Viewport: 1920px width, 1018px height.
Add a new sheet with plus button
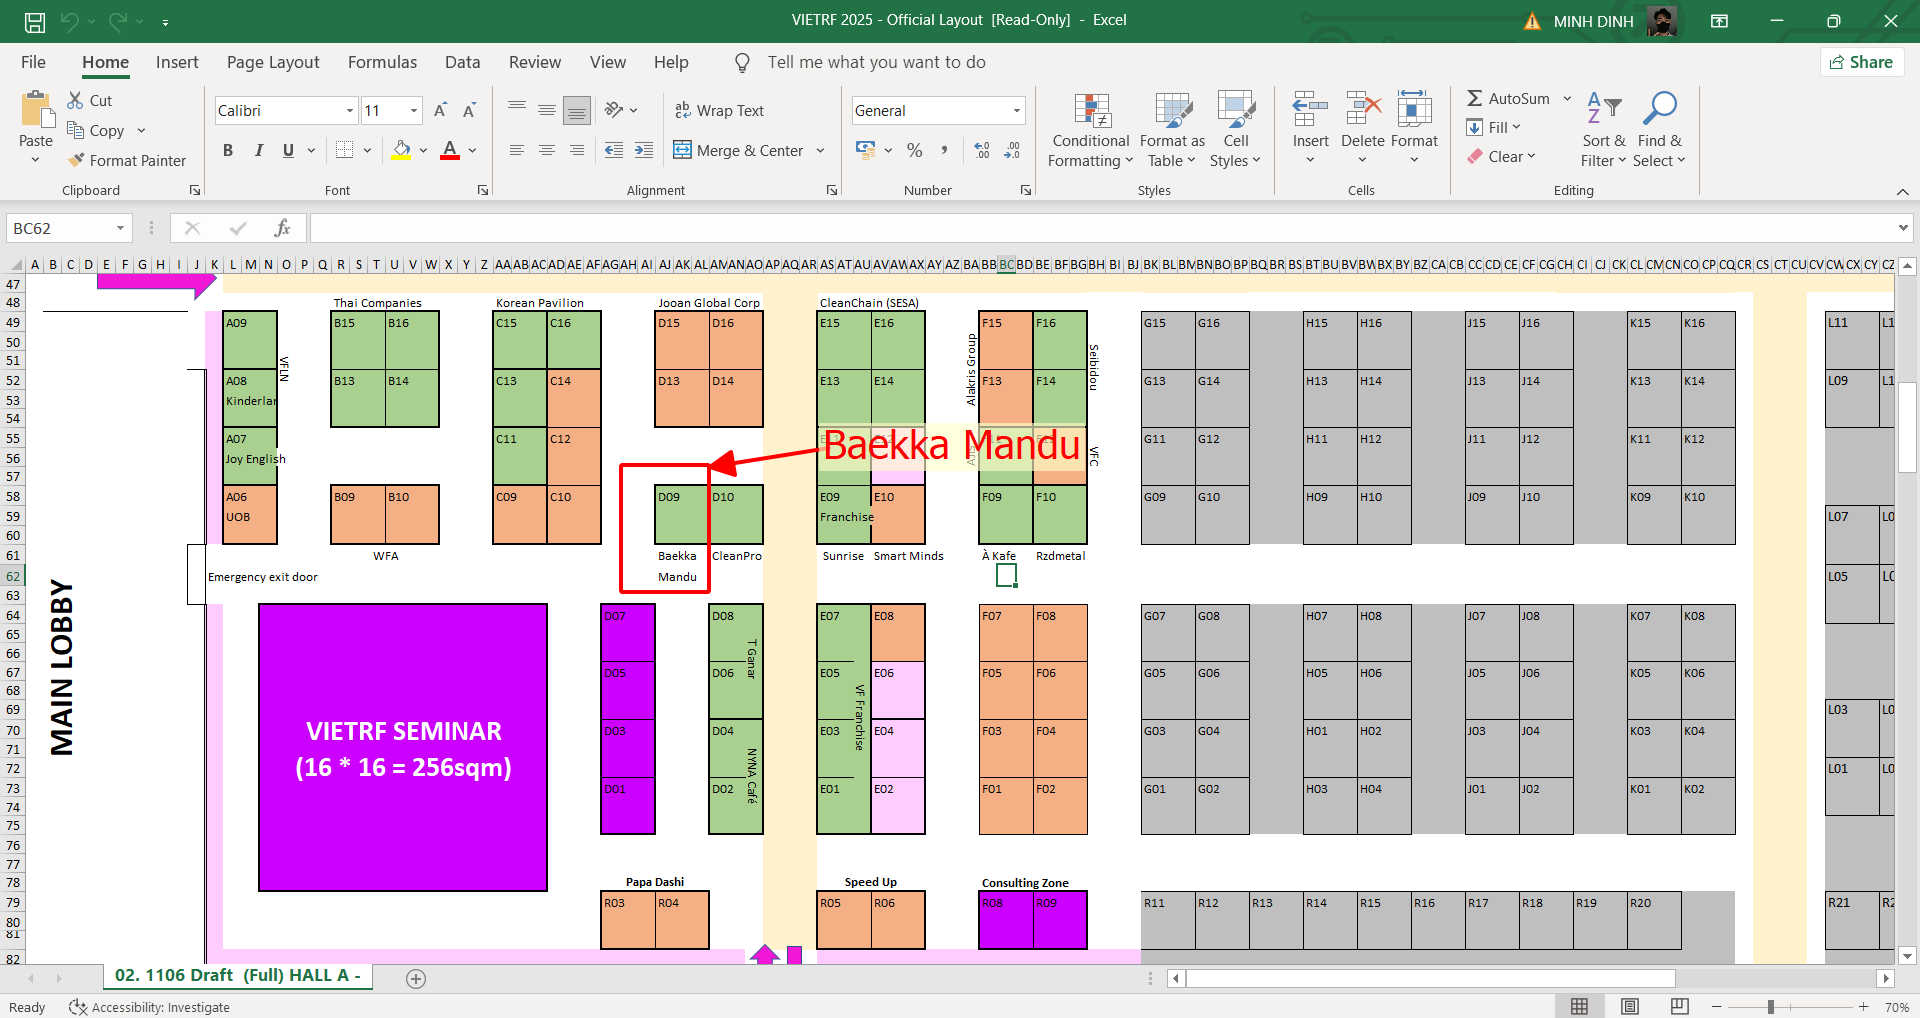pyautogui.click(x=416, y=978)
